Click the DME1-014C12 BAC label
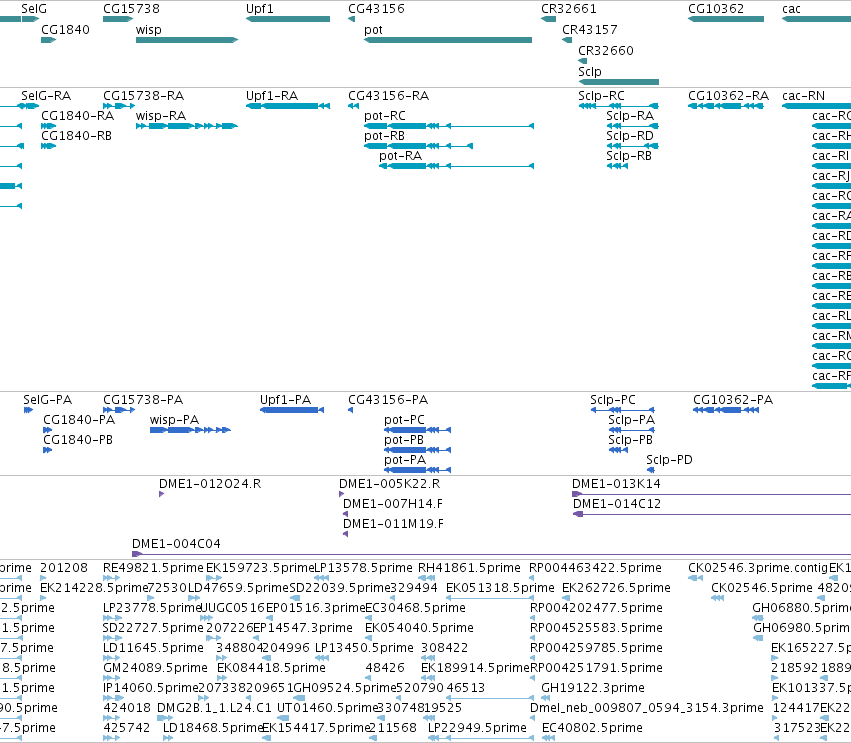Viewport: 851px width, 743px height. [x=617, y=504]
